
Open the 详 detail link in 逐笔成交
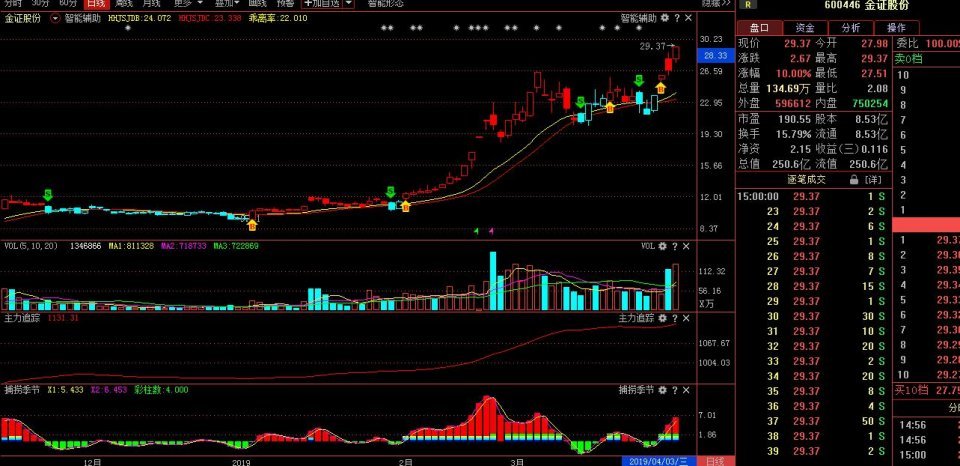[x=873, y=179]
